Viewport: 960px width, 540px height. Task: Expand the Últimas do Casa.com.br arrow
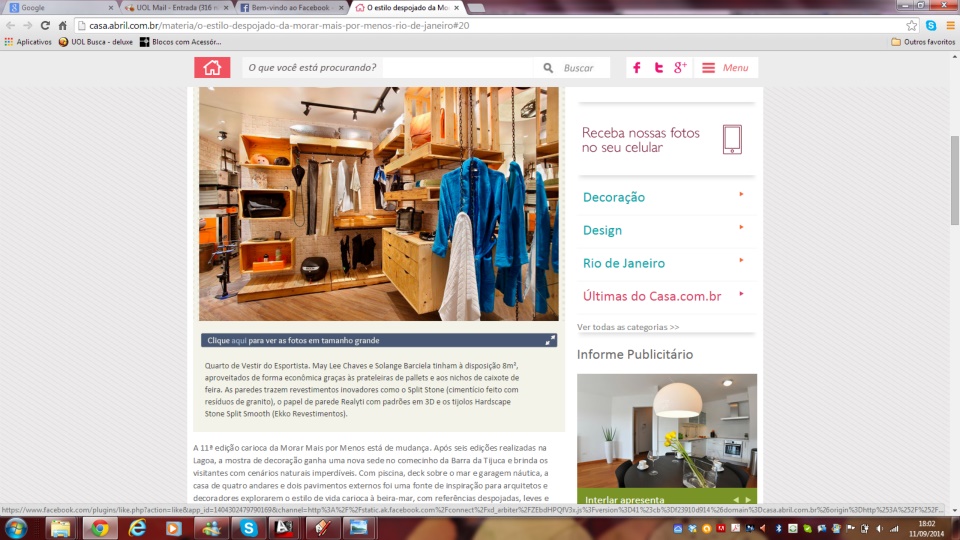[x=741, y=294]
